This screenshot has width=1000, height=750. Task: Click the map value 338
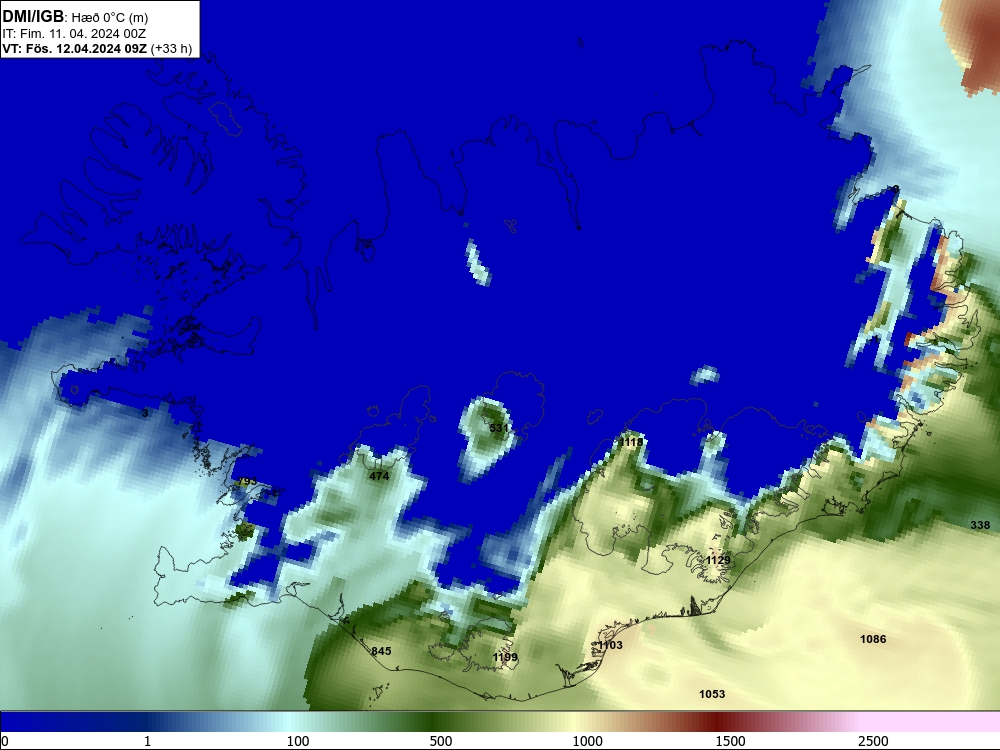pos(980,526)
